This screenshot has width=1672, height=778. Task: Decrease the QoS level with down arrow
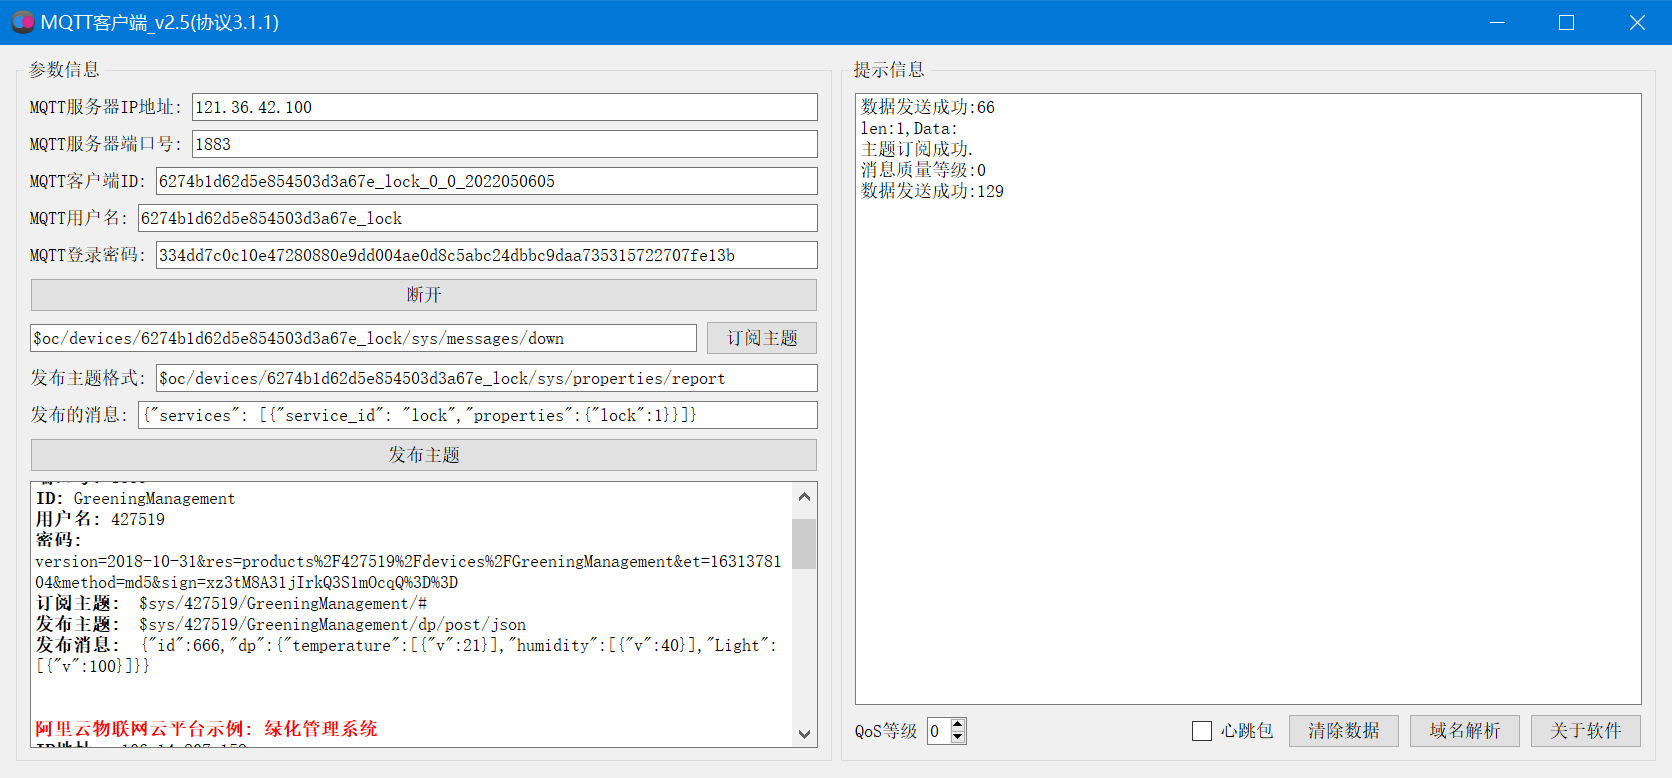coord(958,737)
